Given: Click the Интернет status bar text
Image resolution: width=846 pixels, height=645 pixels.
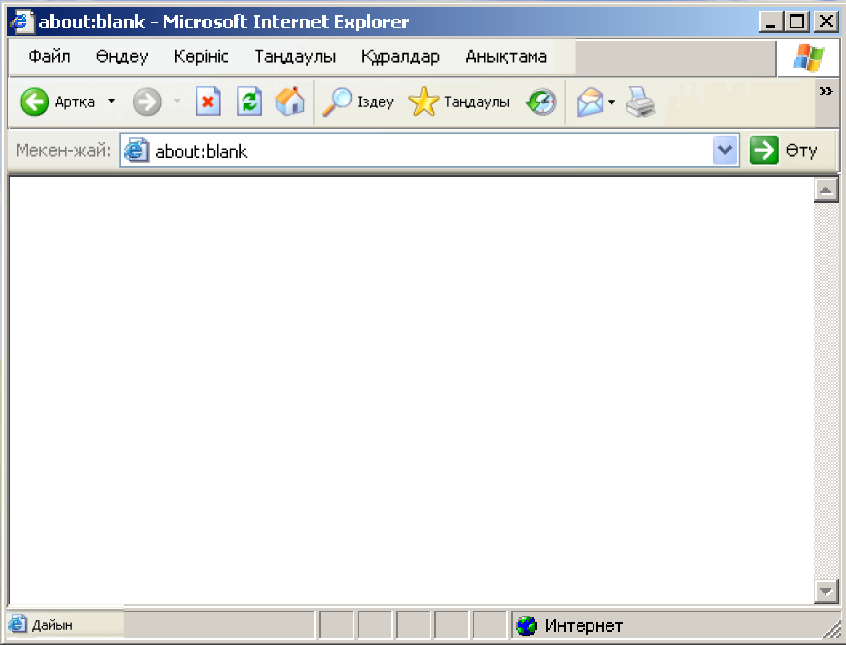Looking at the screenshot, I should 583,626.
